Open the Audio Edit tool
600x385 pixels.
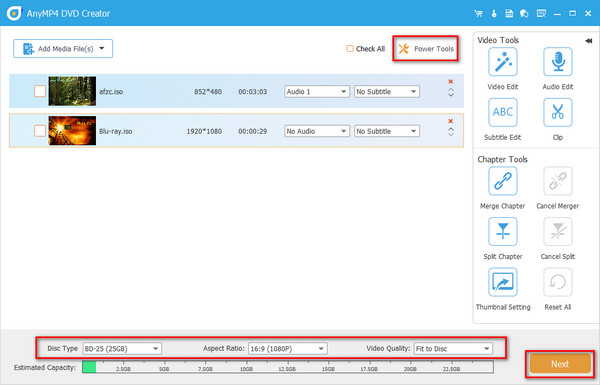click(558, 62)
